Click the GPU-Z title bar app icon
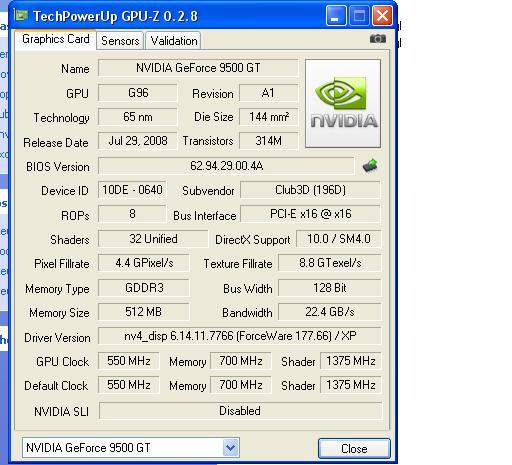The height and width of the screenshot is (465, 512). click(x=22, y=16)
